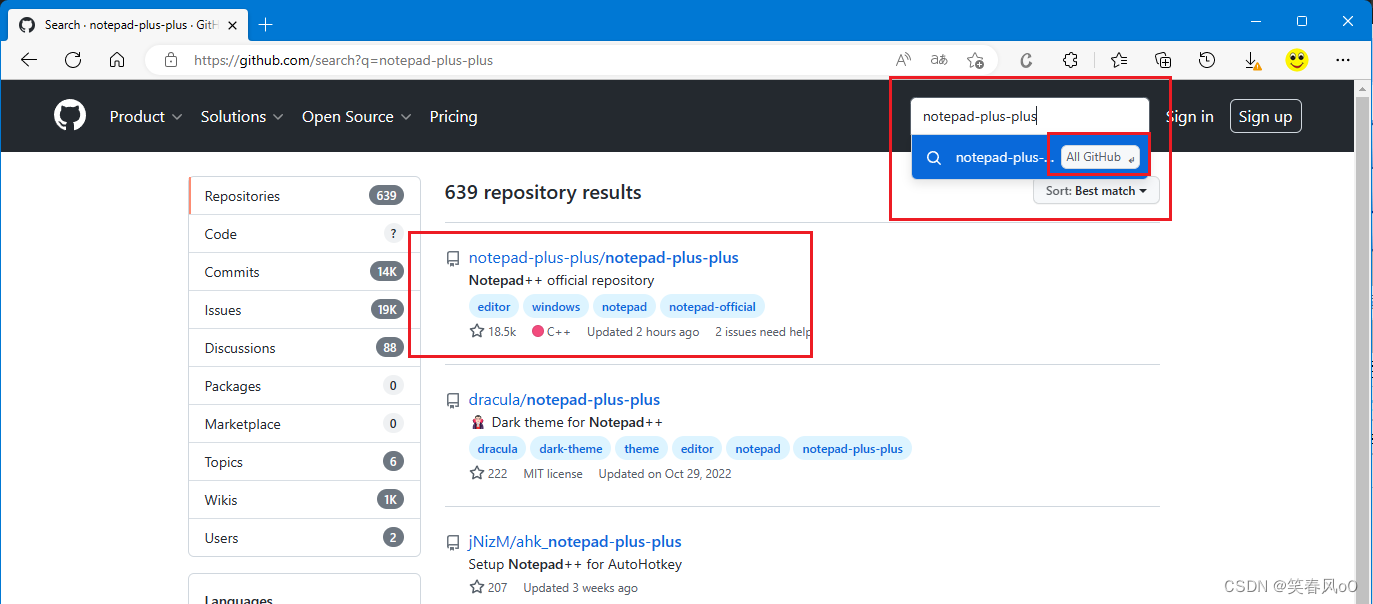Screen dimensions: 1373x604
Task: Open the Sort: Best match dropdown
Action: [1096, 190]
